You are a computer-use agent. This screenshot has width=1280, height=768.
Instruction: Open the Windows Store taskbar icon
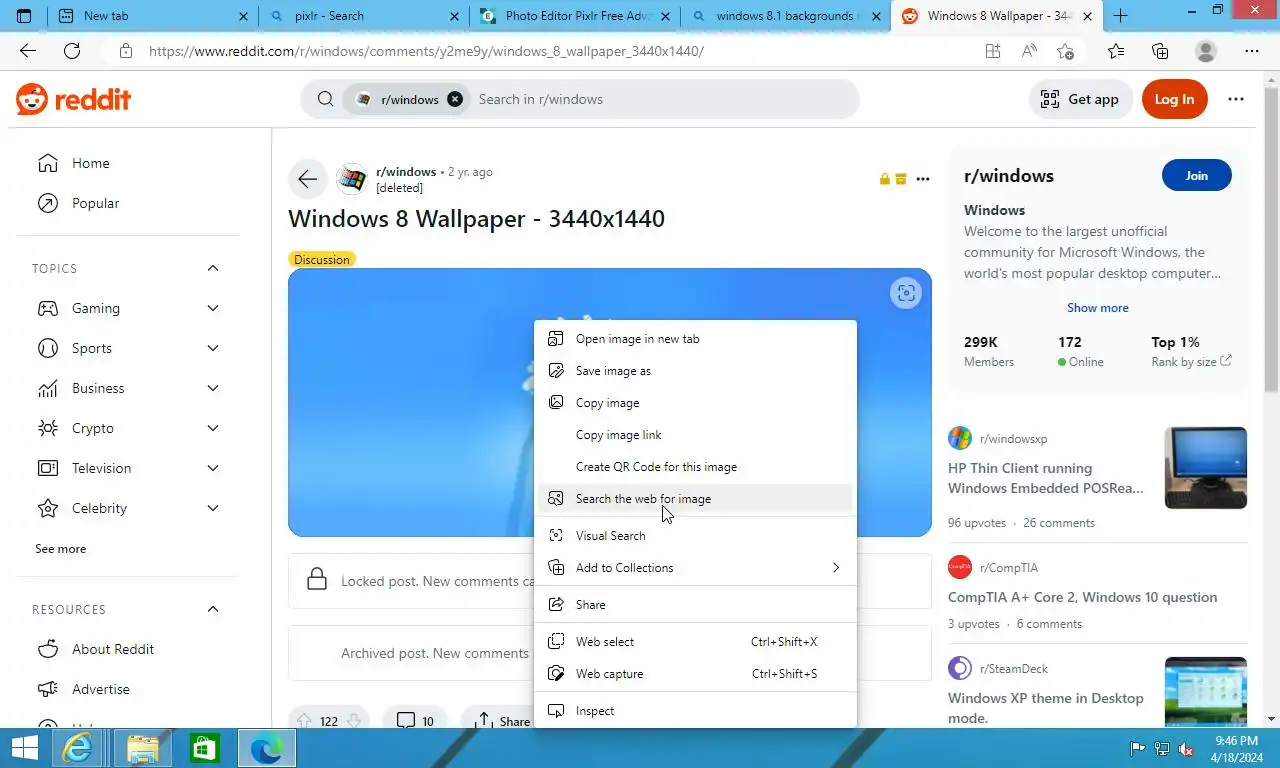click(x=205, y=748)
